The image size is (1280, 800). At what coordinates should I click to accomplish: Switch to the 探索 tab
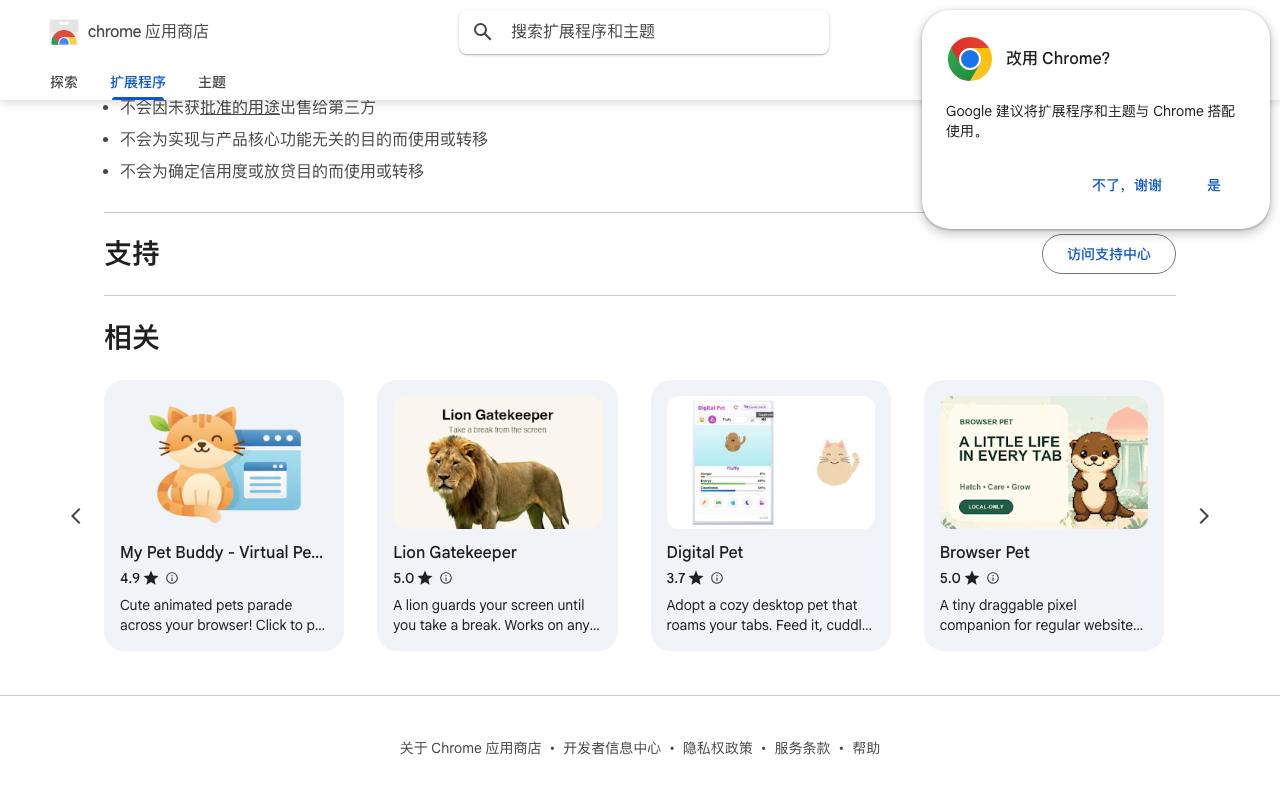[64, 82]
